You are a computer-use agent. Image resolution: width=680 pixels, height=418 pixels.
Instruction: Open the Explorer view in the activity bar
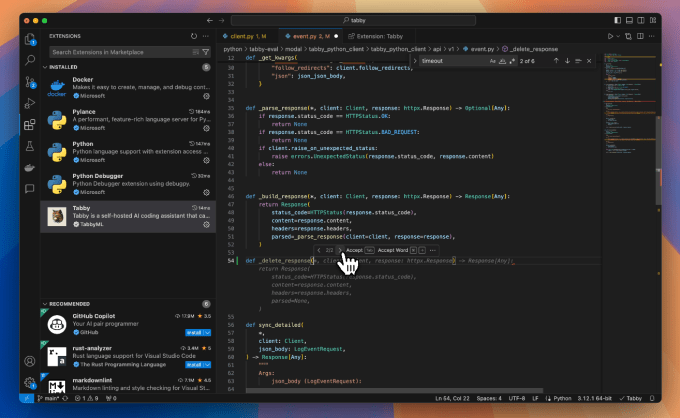tap(30, 40)
